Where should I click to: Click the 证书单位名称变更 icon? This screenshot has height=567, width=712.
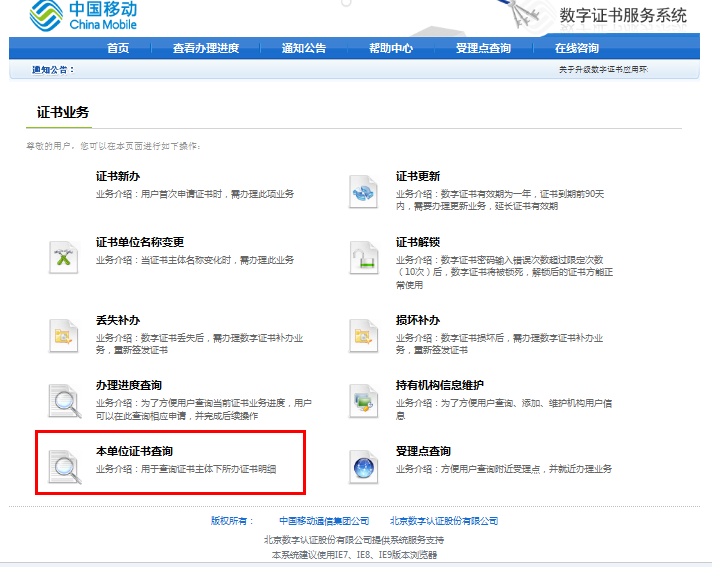[x=64, y=257]
